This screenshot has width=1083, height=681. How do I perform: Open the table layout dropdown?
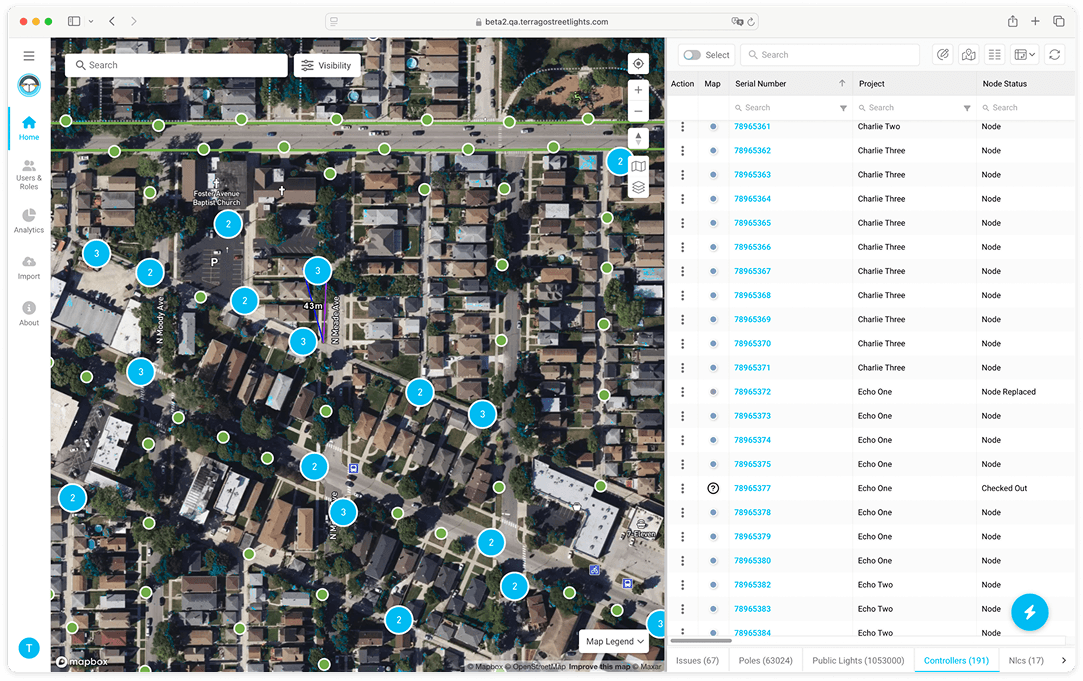point(1024,55)
